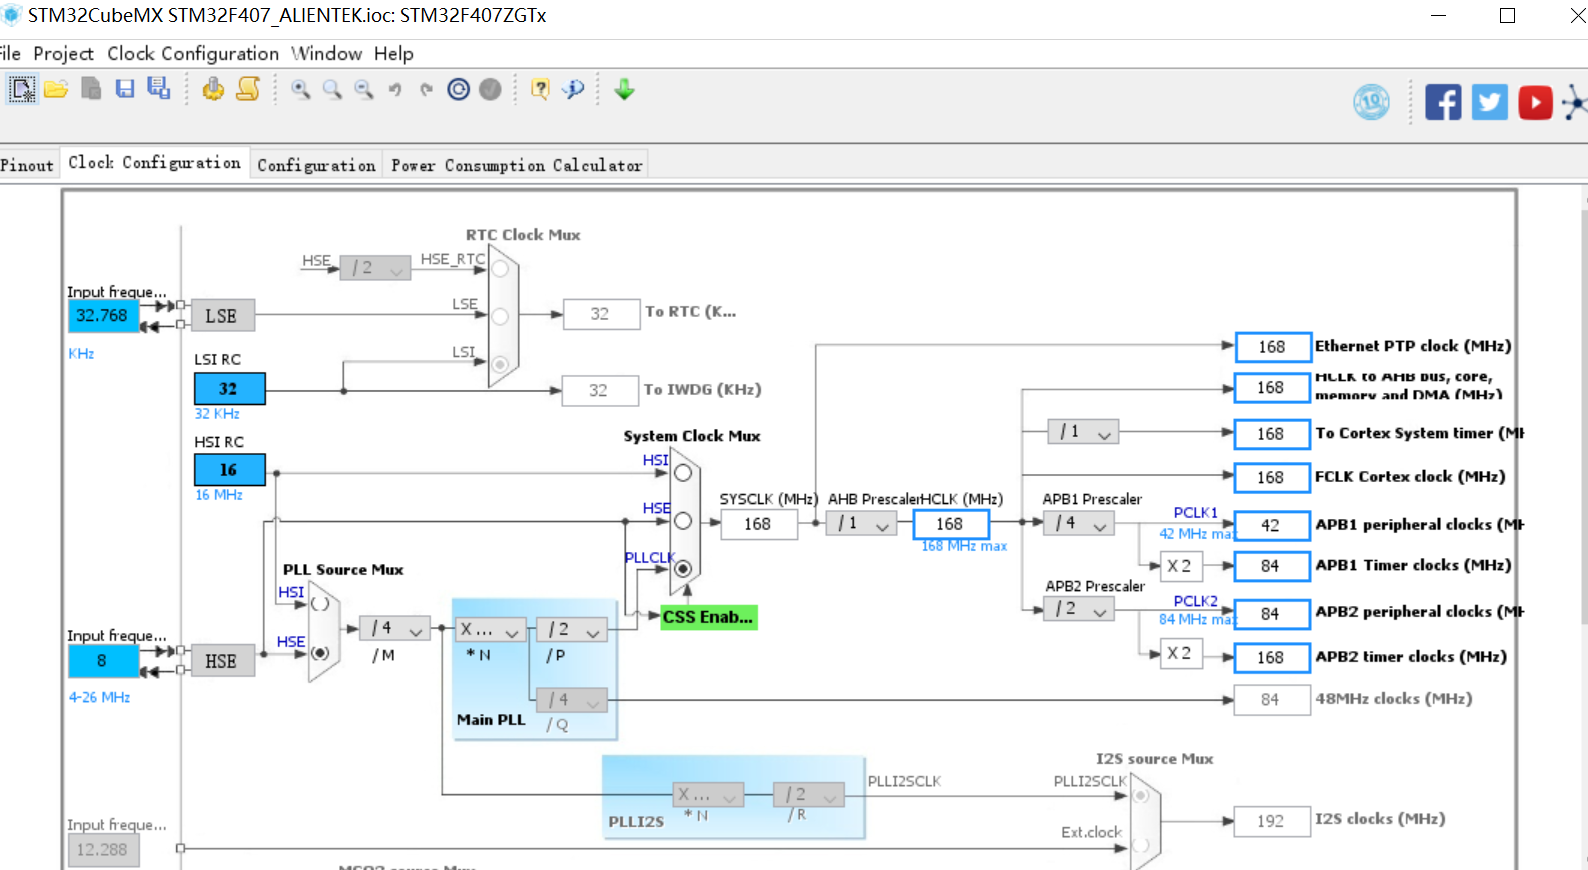Click the green CSS Enabled button
The image size is (1588, 870).
[x=709, y=617]
